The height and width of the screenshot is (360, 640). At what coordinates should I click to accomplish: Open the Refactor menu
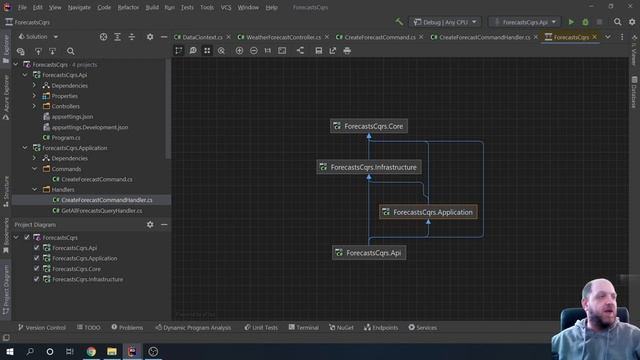(128, 7)
